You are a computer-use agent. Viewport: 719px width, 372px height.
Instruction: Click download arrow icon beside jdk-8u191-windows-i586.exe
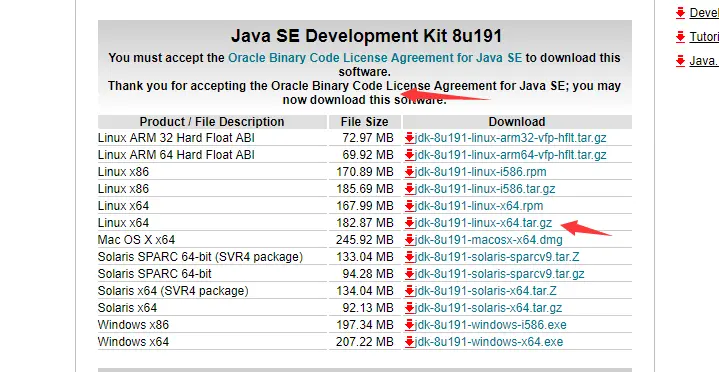coord(409,325)
